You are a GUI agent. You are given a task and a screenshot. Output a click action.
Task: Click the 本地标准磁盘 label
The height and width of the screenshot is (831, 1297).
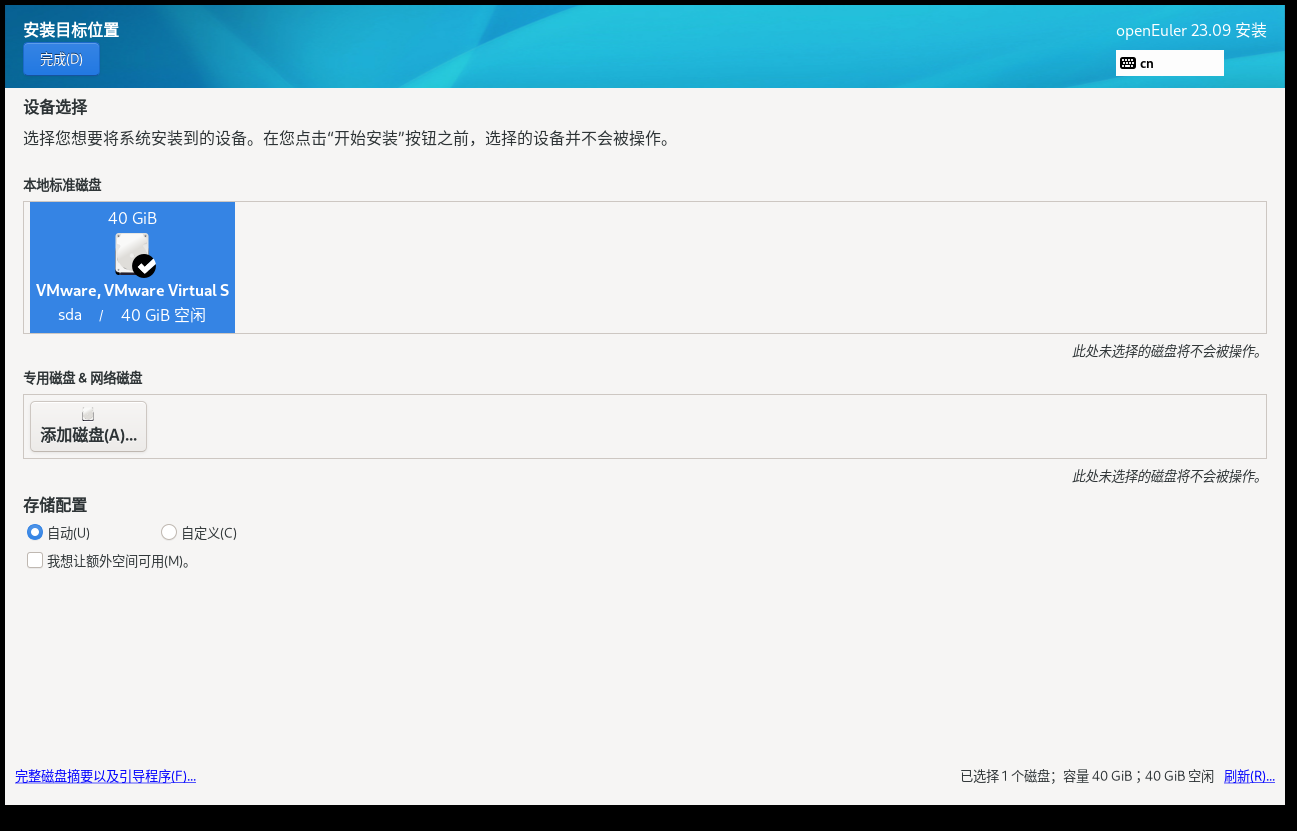click(62, 185)
